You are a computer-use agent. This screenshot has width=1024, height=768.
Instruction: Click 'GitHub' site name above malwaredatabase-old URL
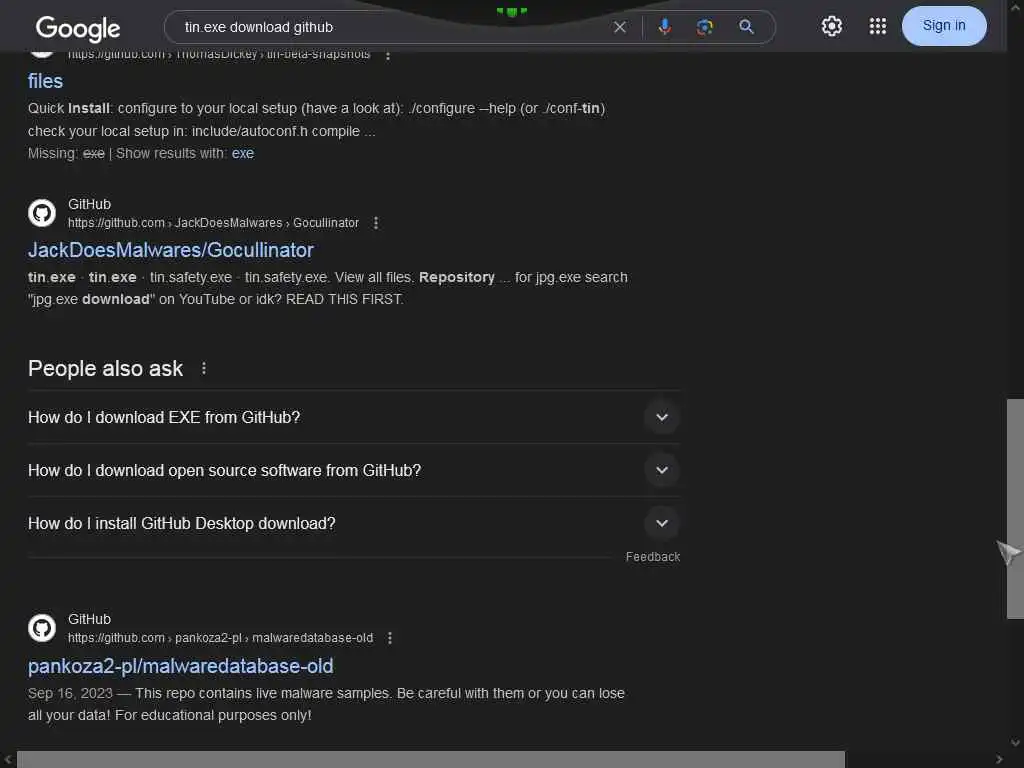coord(89,619)
